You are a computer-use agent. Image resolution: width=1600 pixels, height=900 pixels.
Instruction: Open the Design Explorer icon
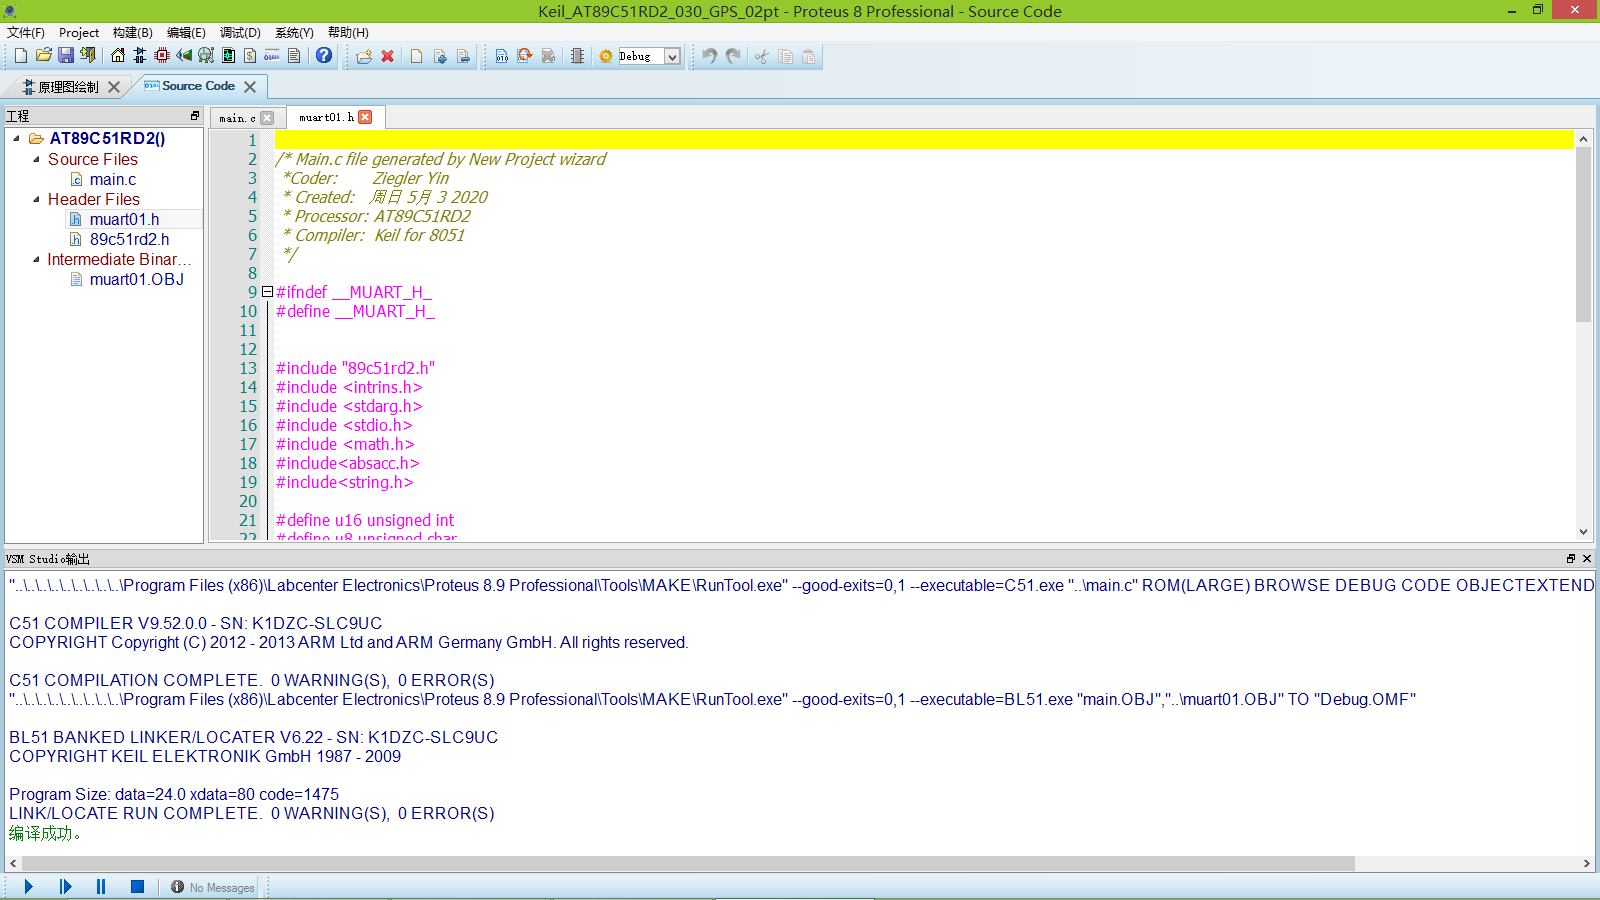click(x=228, y=56)
